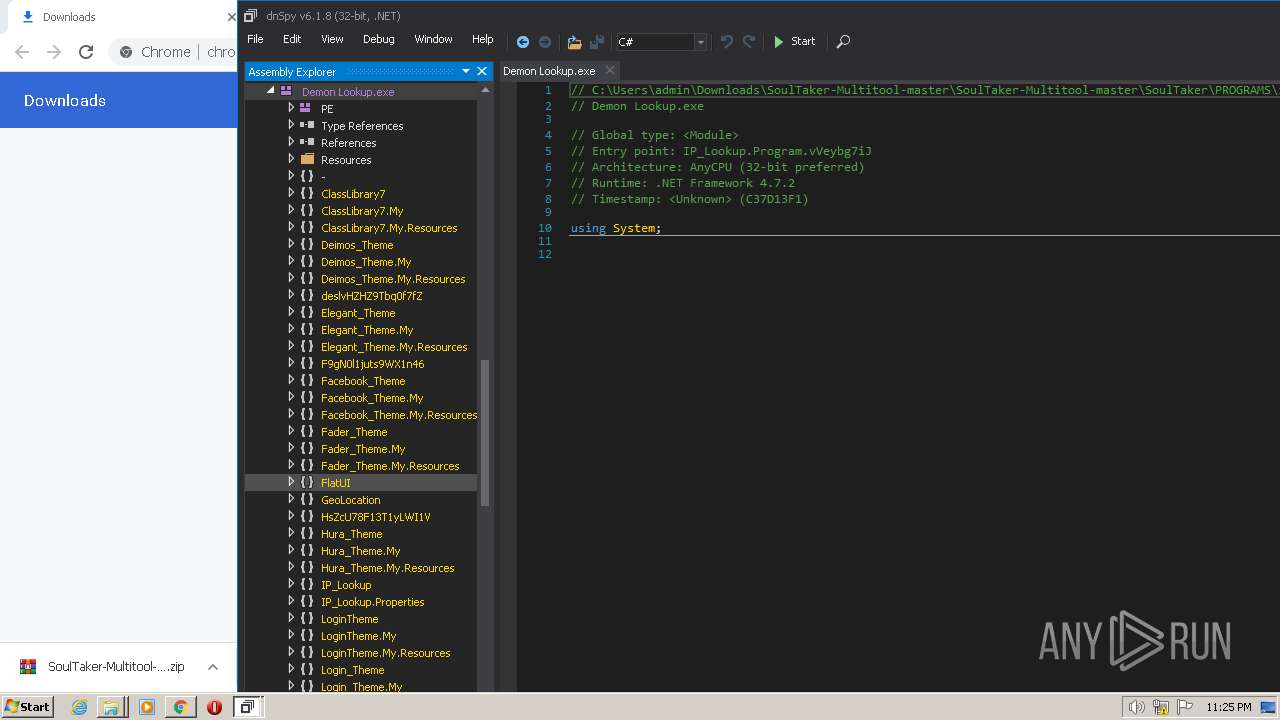
Task: Expand the IP_Lookup namespace
Action: pos(291,584)
